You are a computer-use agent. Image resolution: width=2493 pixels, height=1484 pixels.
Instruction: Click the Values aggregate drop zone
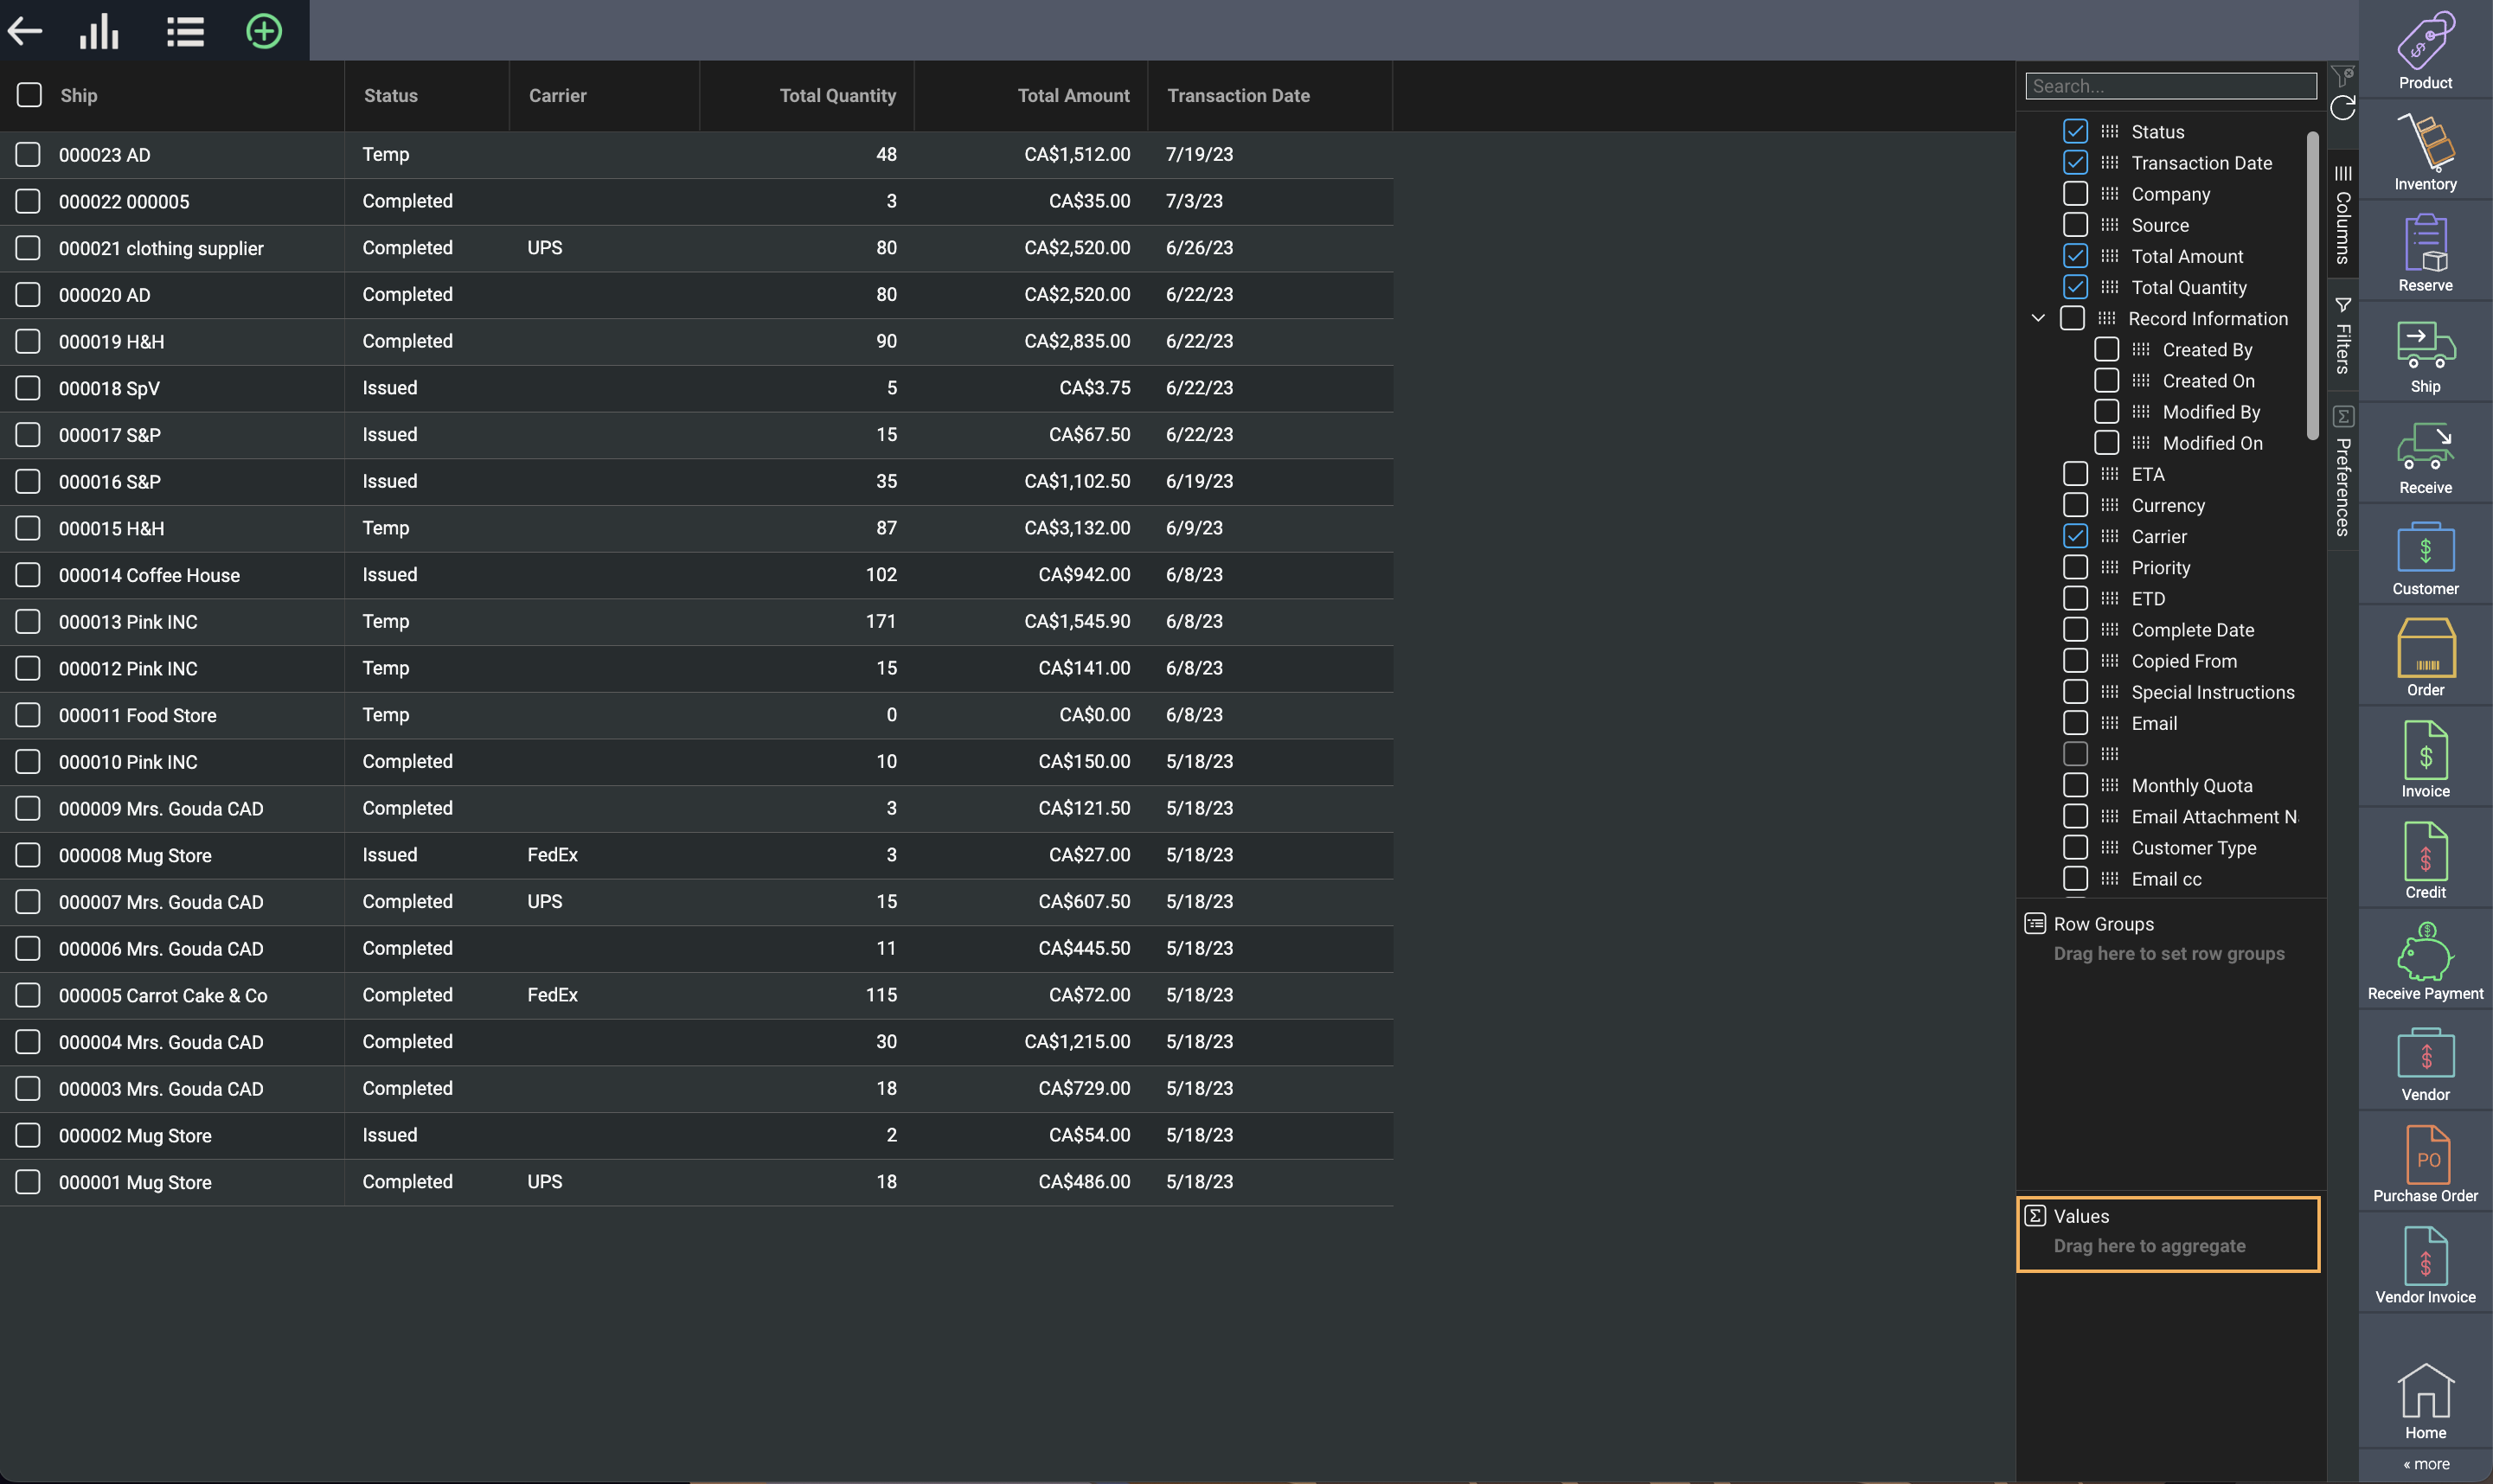pyautogui.click(x=2167, y=1234)
